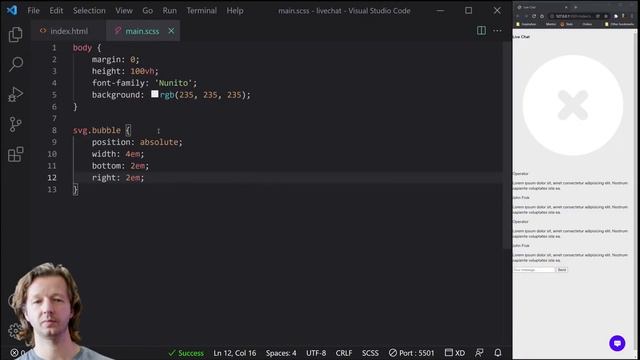The width and height of the screenshot is (640, 360).
Task: Open the Edit menu
Action: pyautogui.click(x=56, y=11)
